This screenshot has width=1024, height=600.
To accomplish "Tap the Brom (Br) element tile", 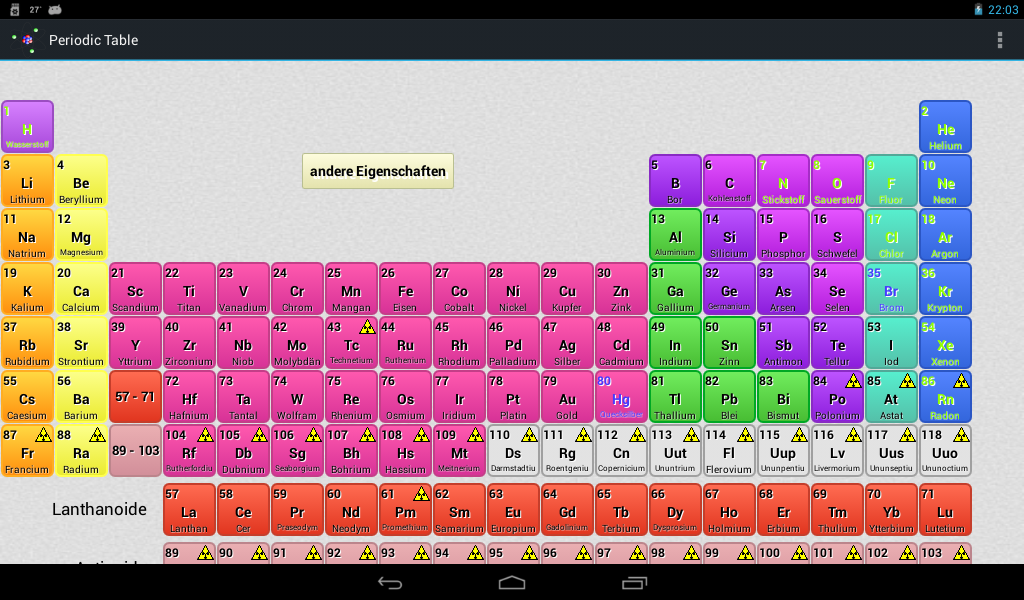I will (x=891, y=289).
